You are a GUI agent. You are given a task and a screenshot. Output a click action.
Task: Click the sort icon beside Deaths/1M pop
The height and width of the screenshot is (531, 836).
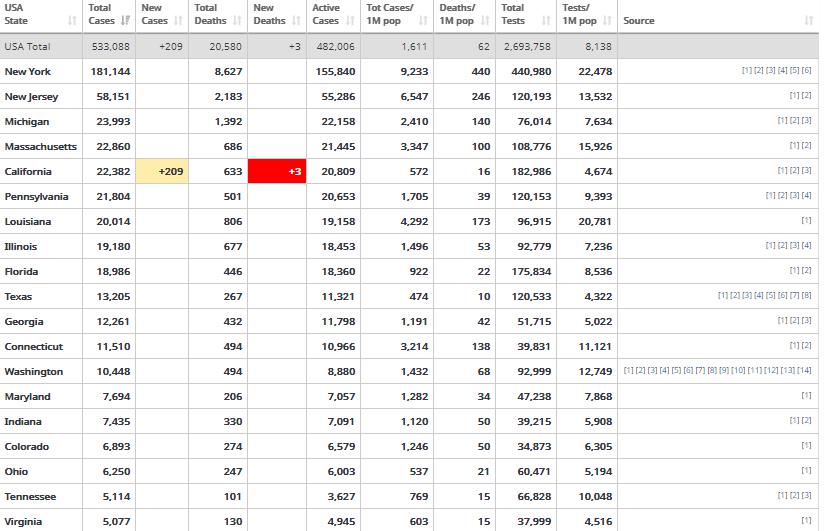[x=483, y=21]
